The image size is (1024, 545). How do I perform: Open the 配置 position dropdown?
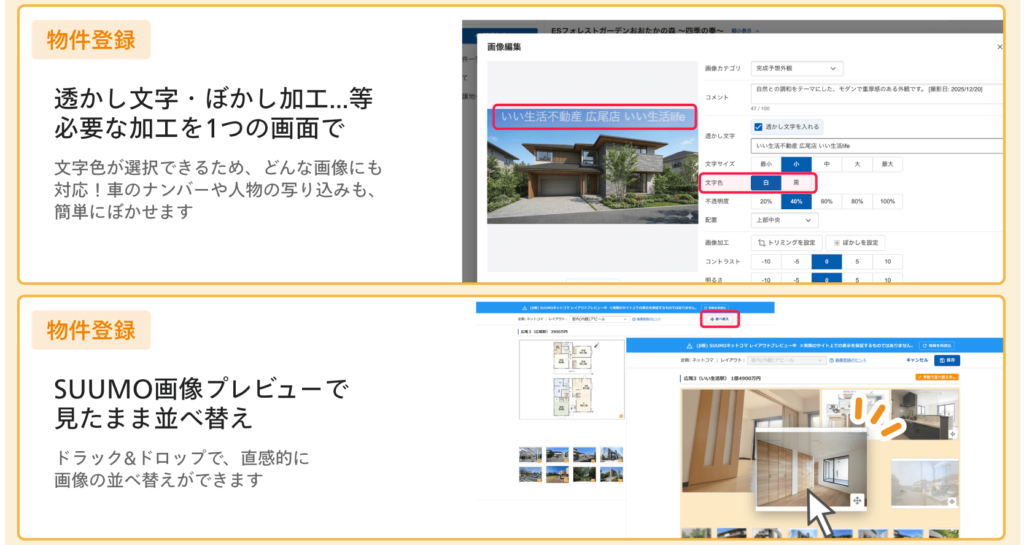pyautogui.click(x=785, y=220)
